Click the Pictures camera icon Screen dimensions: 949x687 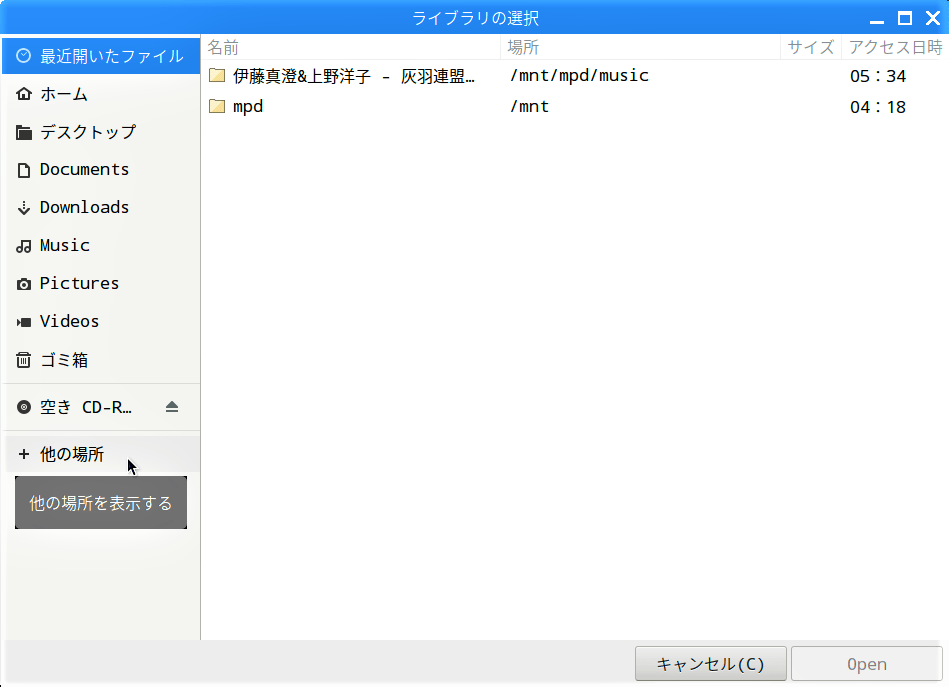point(24,284)
